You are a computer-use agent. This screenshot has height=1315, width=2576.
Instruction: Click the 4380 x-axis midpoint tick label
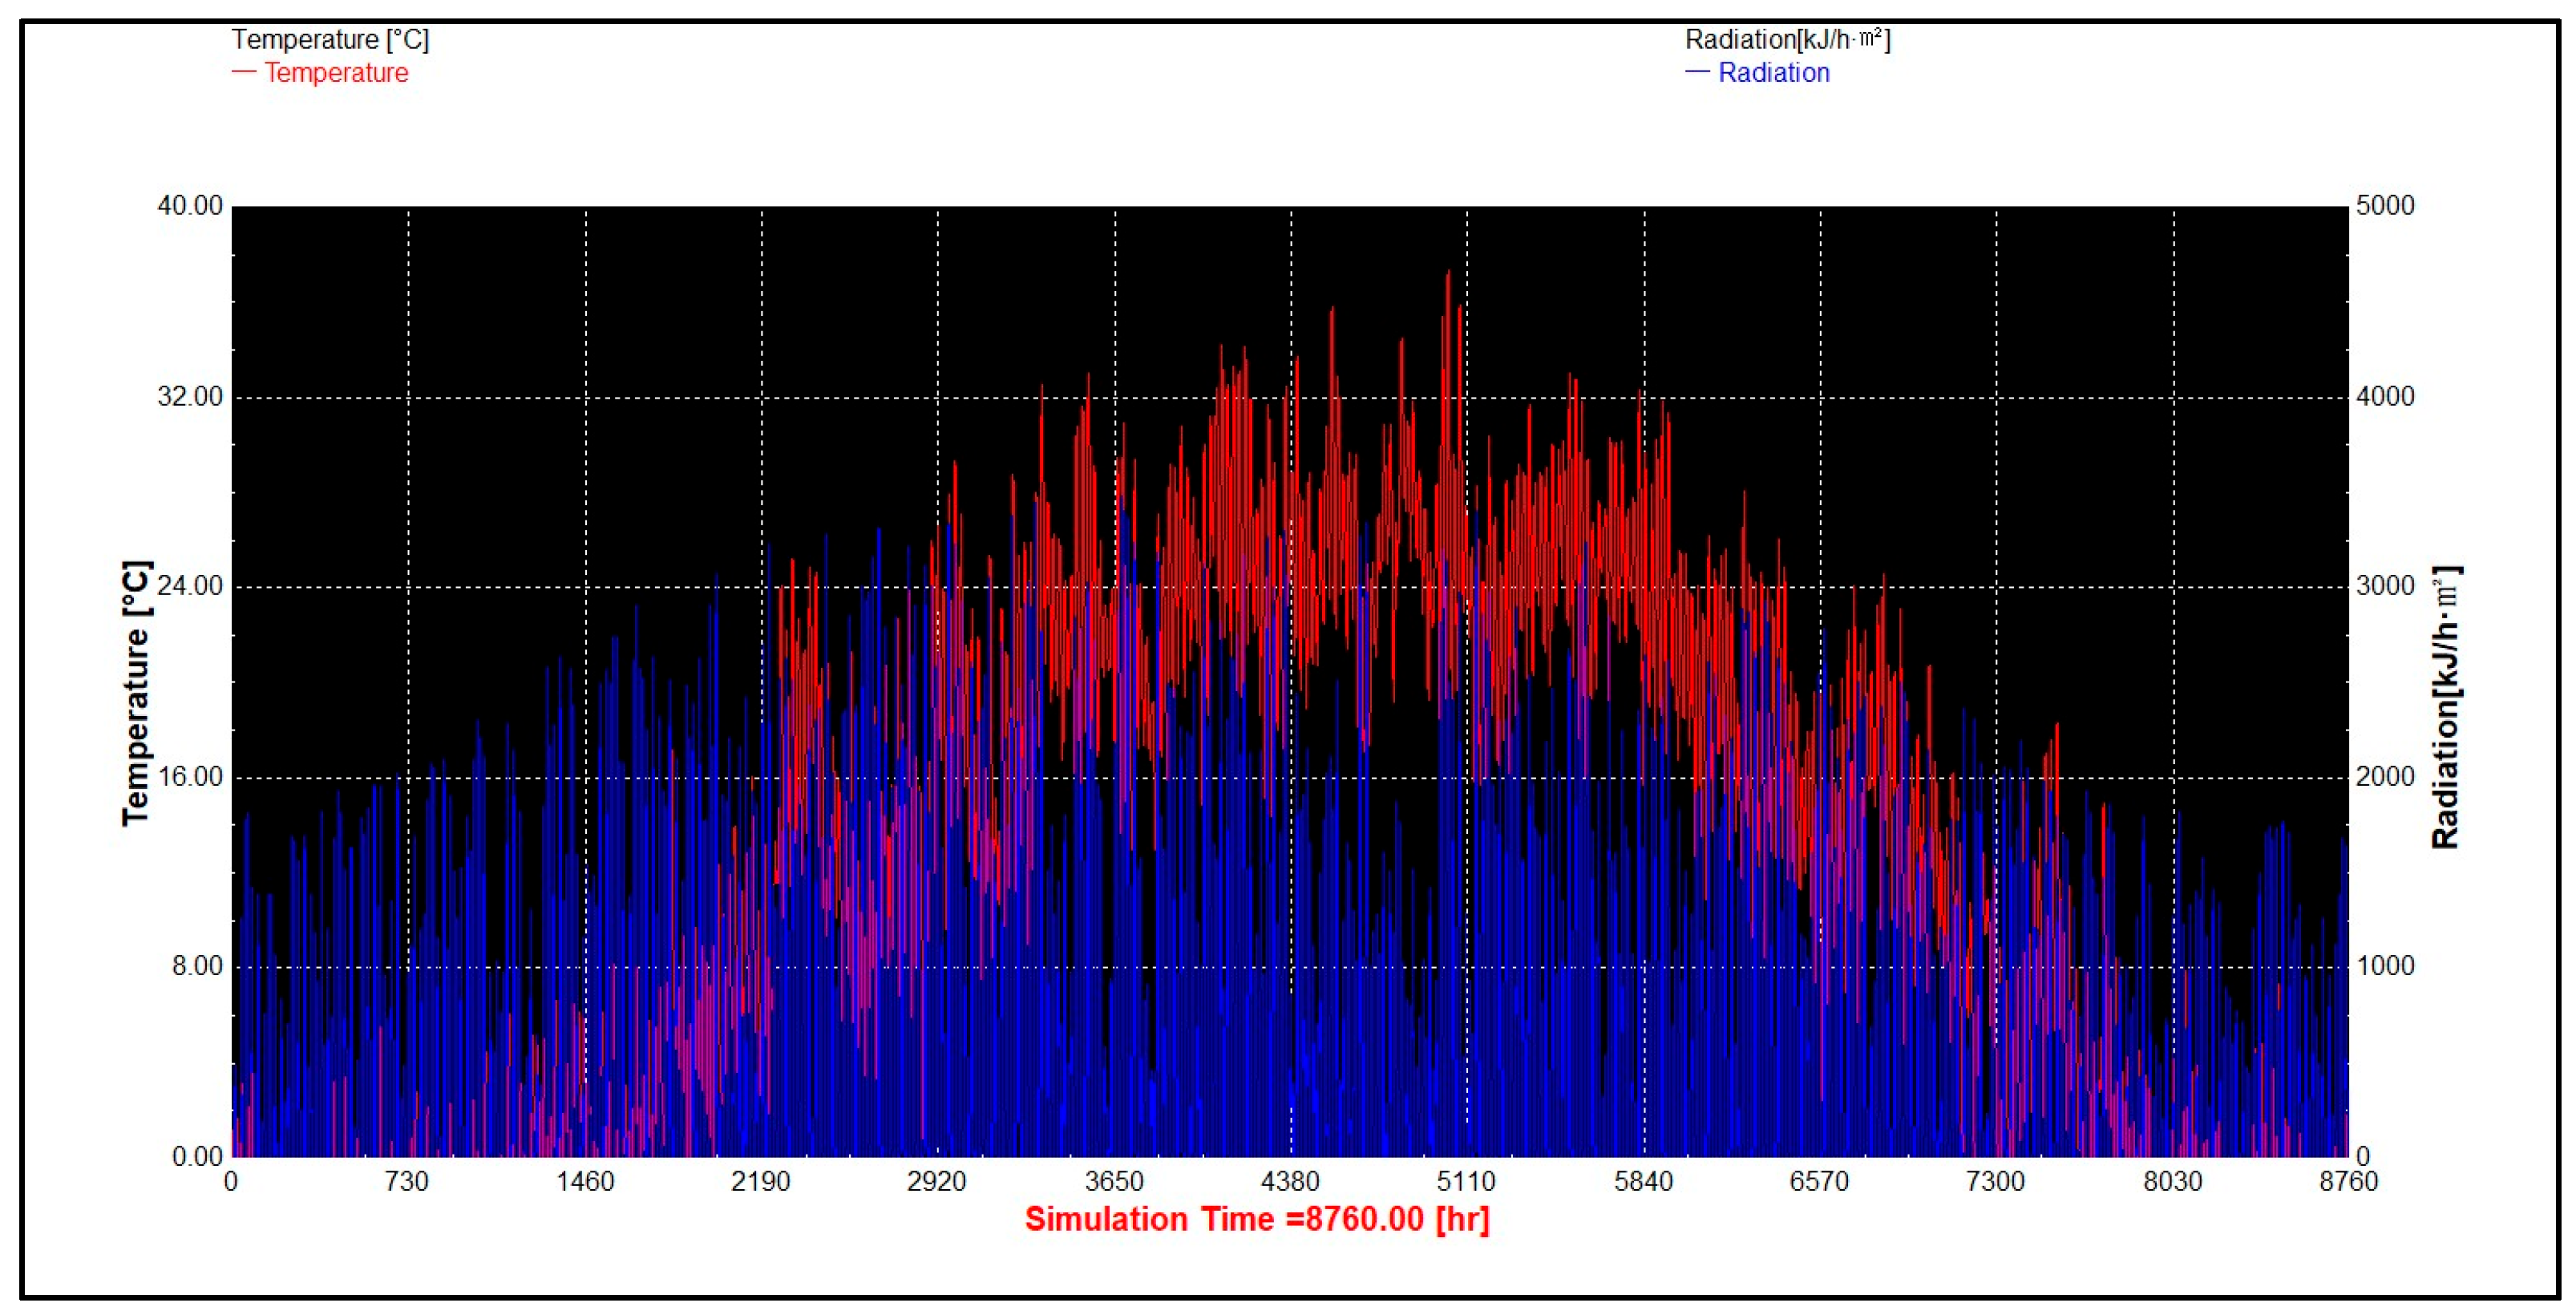point(1290,1182)
